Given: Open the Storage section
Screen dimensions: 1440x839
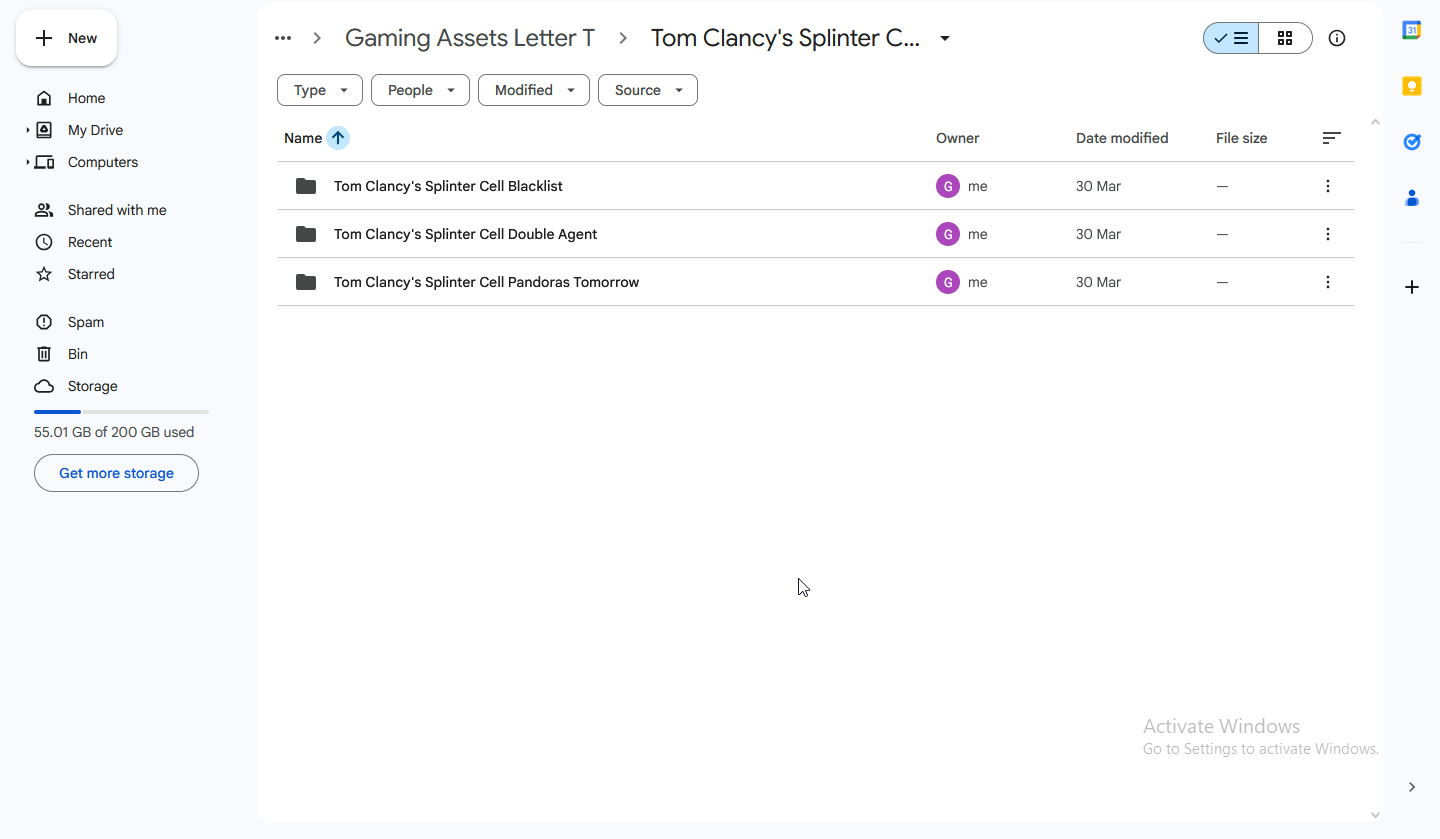Looking at the screenshot, I should pyautogui.click(x=92, y=386).
